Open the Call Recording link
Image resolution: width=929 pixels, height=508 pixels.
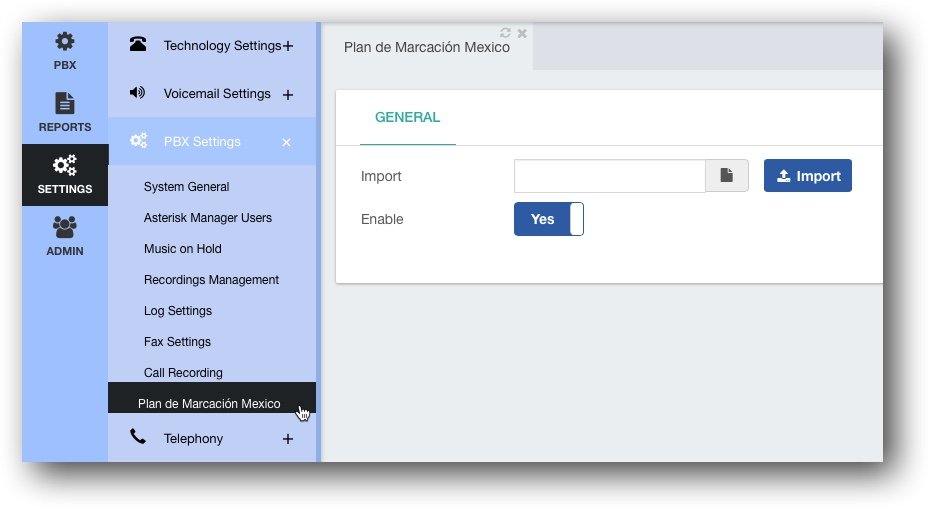point(183,373)
